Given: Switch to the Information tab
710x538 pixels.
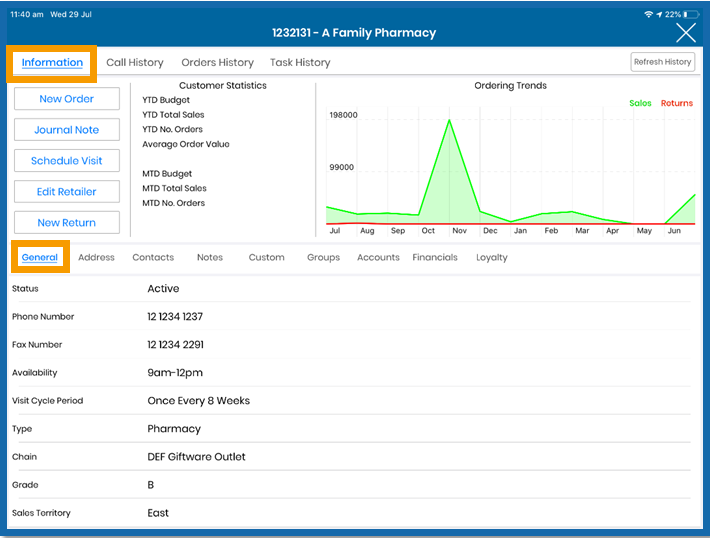Looking at the screenshot, I should (x=52, y=62).
